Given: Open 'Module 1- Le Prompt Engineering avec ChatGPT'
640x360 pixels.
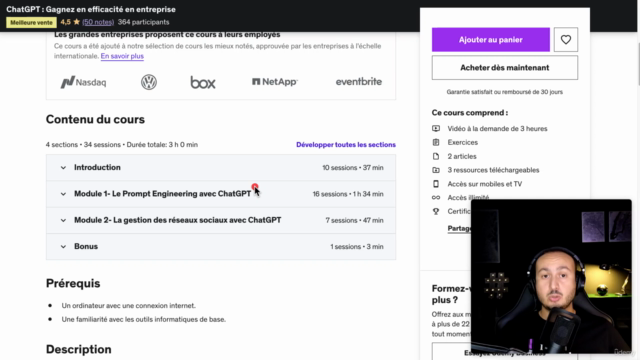Looking at the screenshot, I should point(162,193).
